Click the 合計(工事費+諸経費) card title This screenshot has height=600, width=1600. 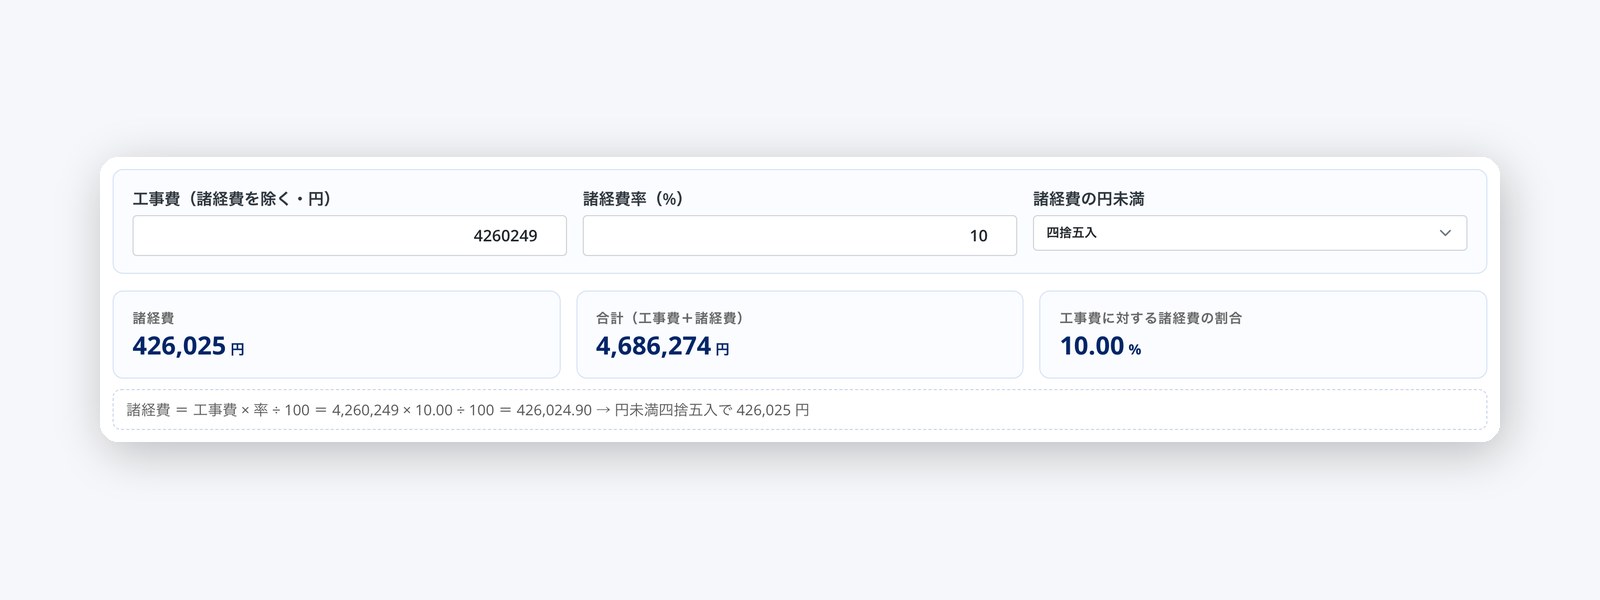pos(669,318)
